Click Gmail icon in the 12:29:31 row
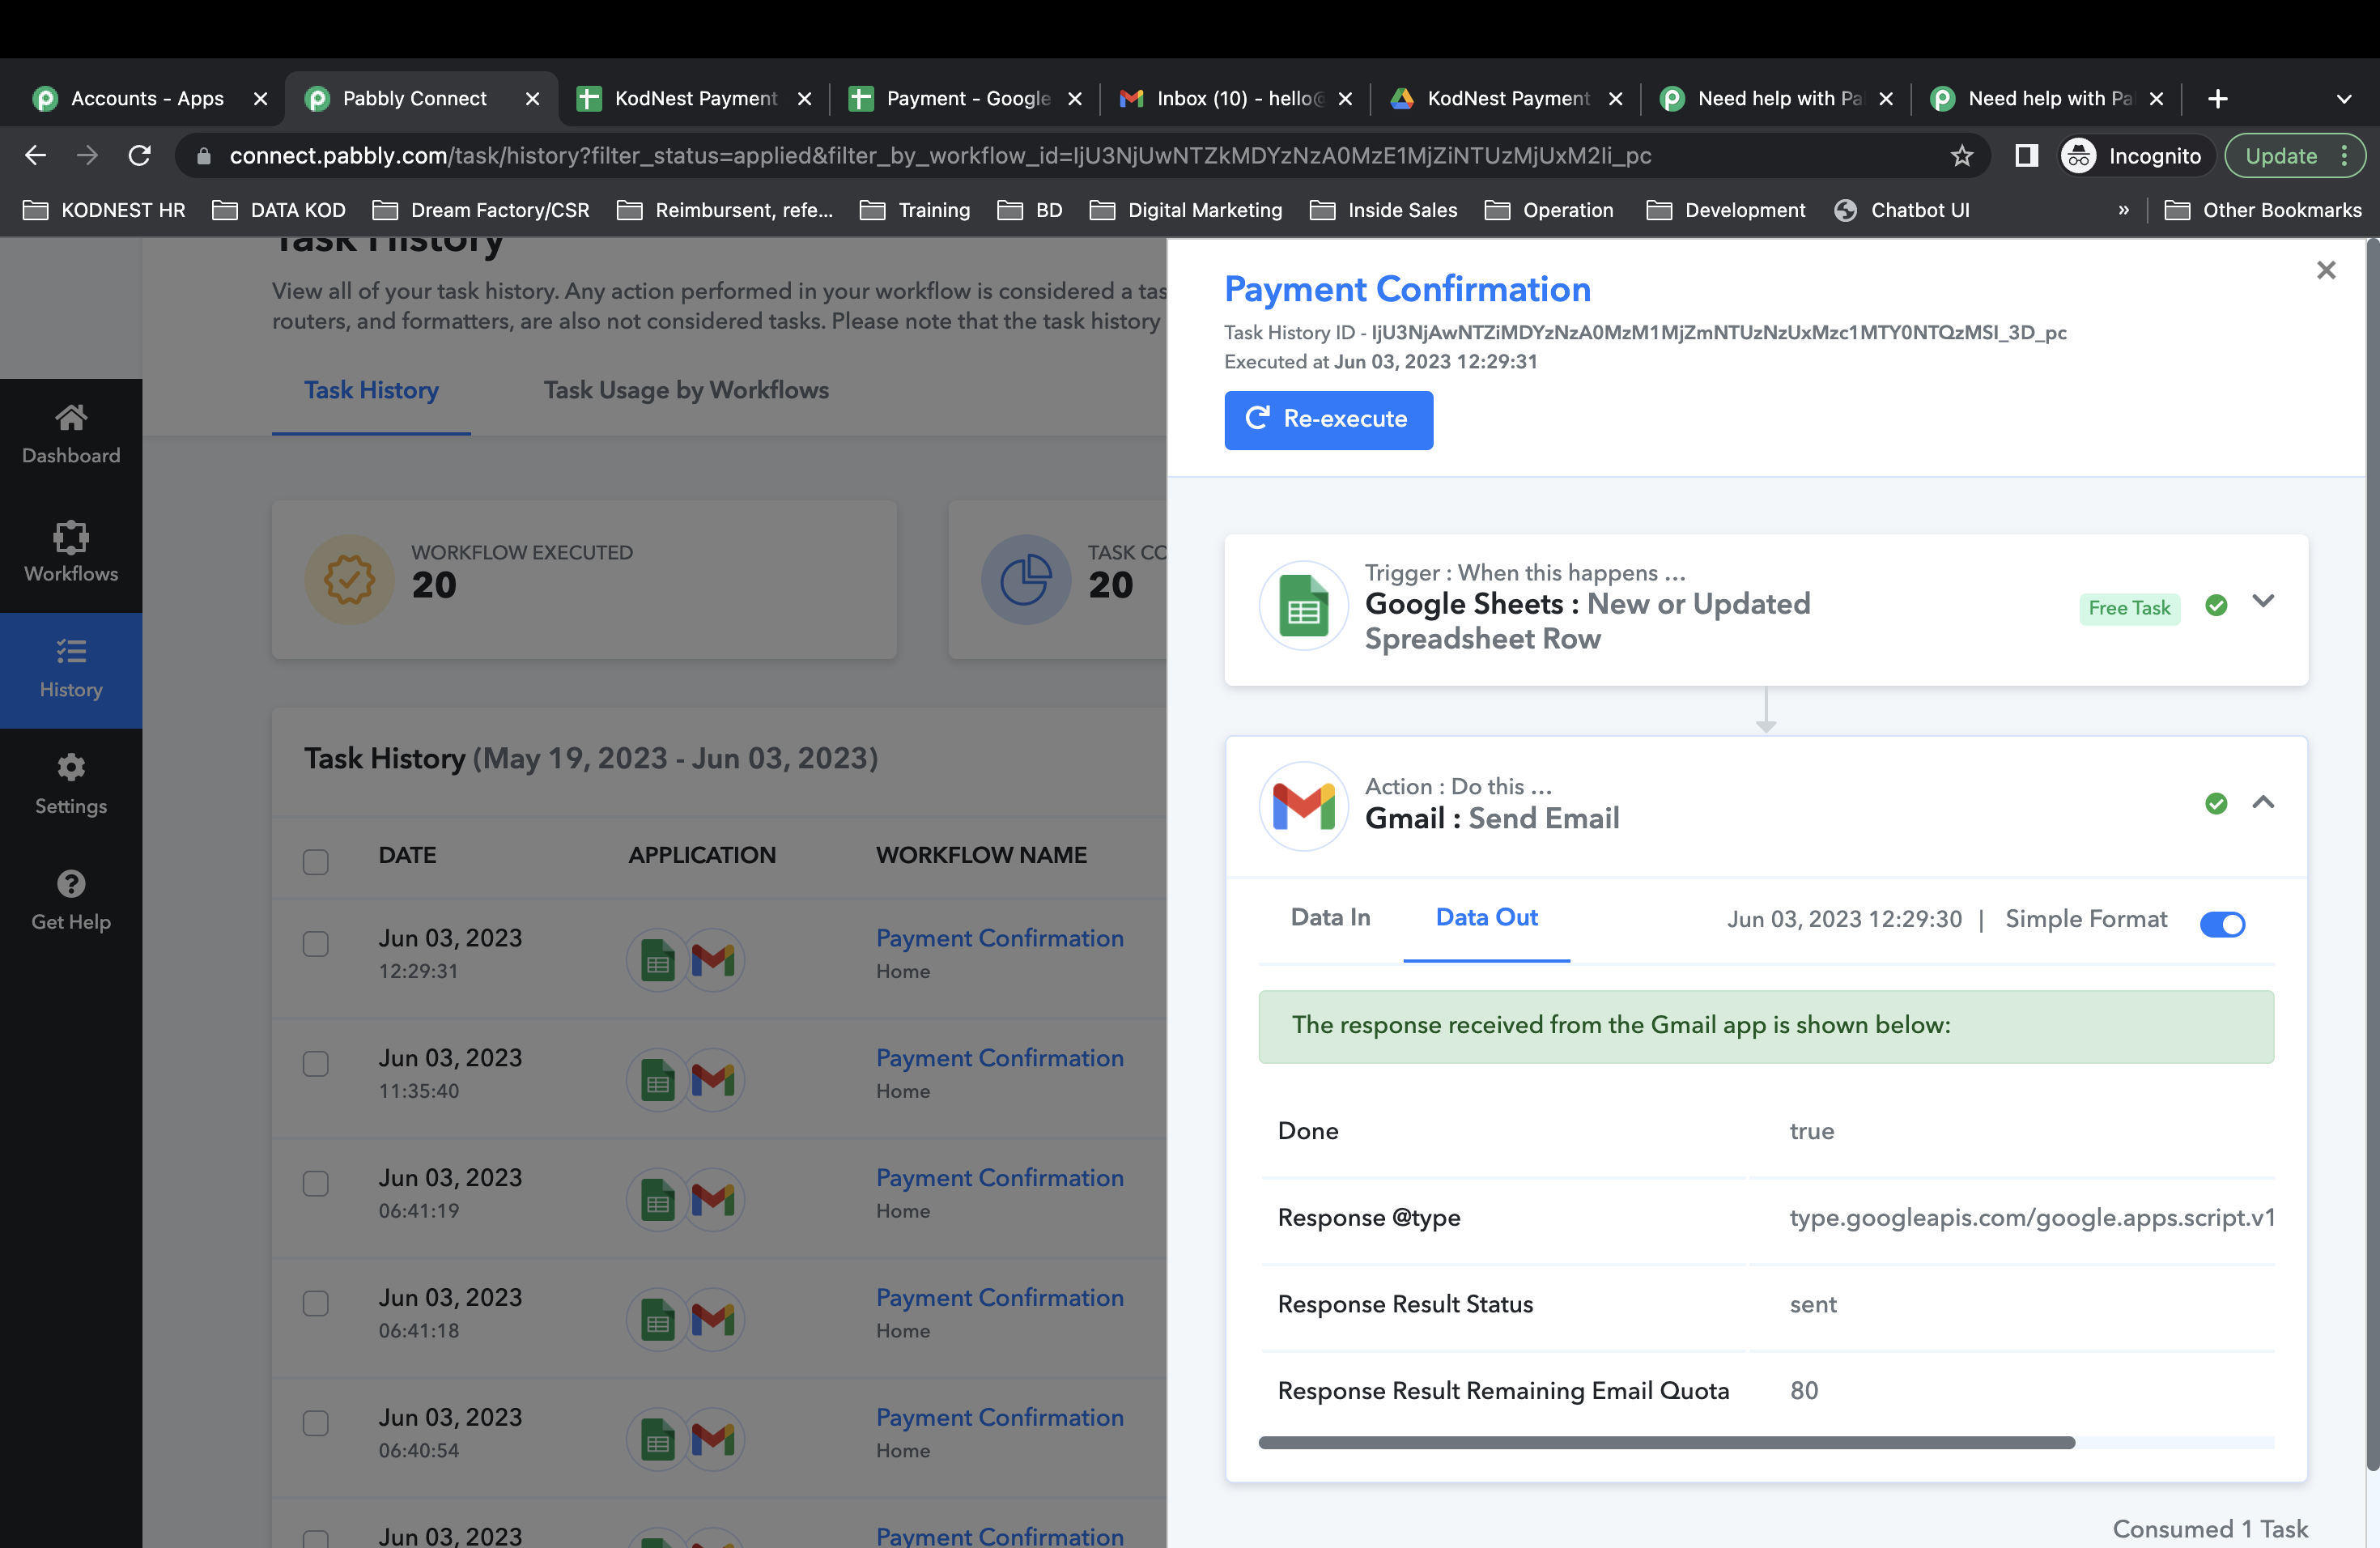Viewport: 2380px width, 1548px height. tap(714, 959)
